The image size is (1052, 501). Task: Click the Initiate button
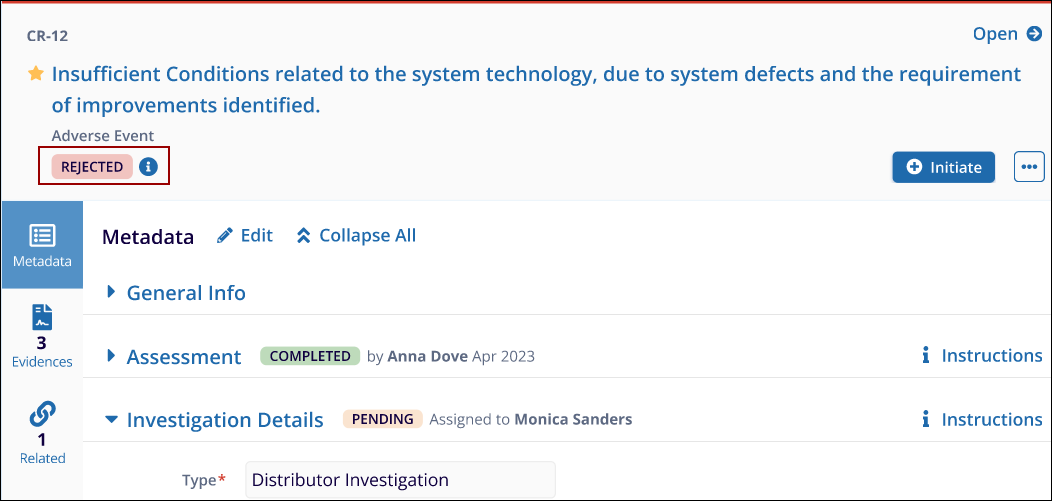tap(943, 167)
